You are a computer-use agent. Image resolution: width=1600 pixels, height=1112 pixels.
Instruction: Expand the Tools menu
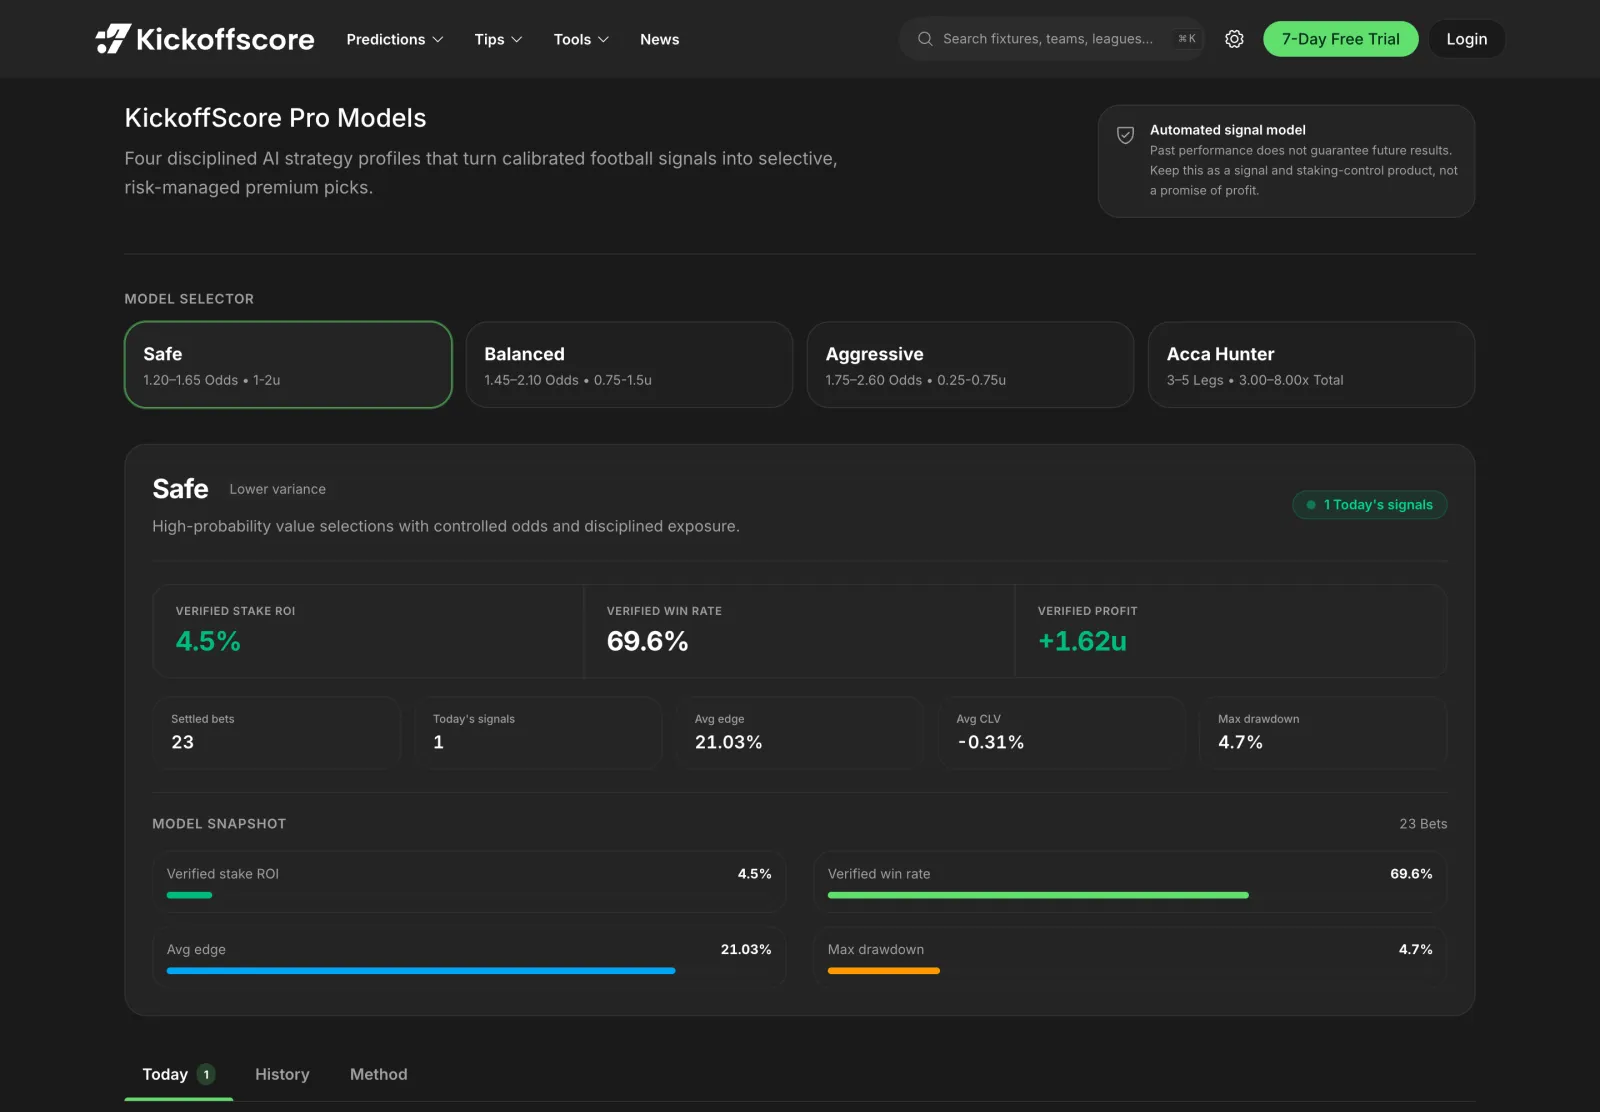click(x=581, y=39)
